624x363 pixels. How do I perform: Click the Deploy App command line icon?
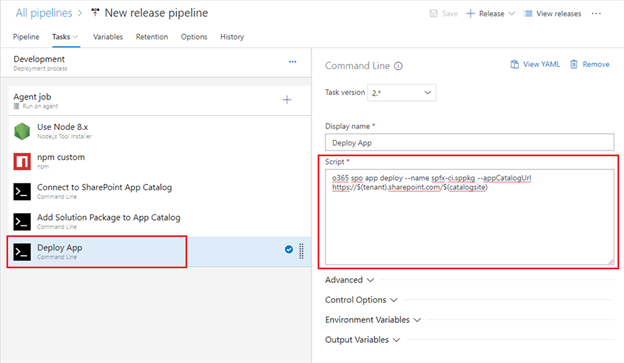(22, 252)
